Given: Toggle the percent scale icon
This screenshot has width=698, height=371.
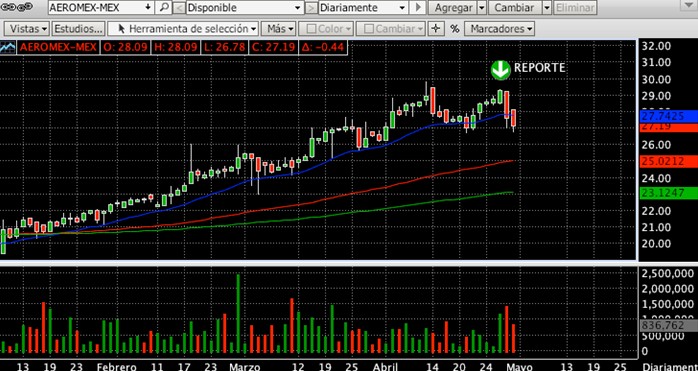Looking at the screenshot, I should [454, 29].
